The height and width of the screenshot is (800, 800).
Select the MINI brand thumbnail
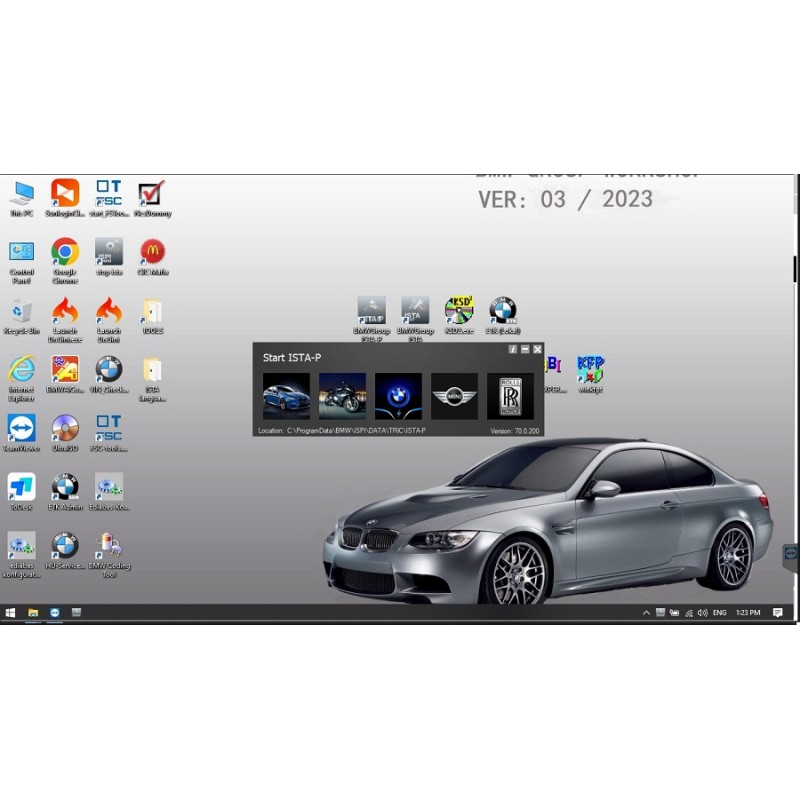coord(455,393)
